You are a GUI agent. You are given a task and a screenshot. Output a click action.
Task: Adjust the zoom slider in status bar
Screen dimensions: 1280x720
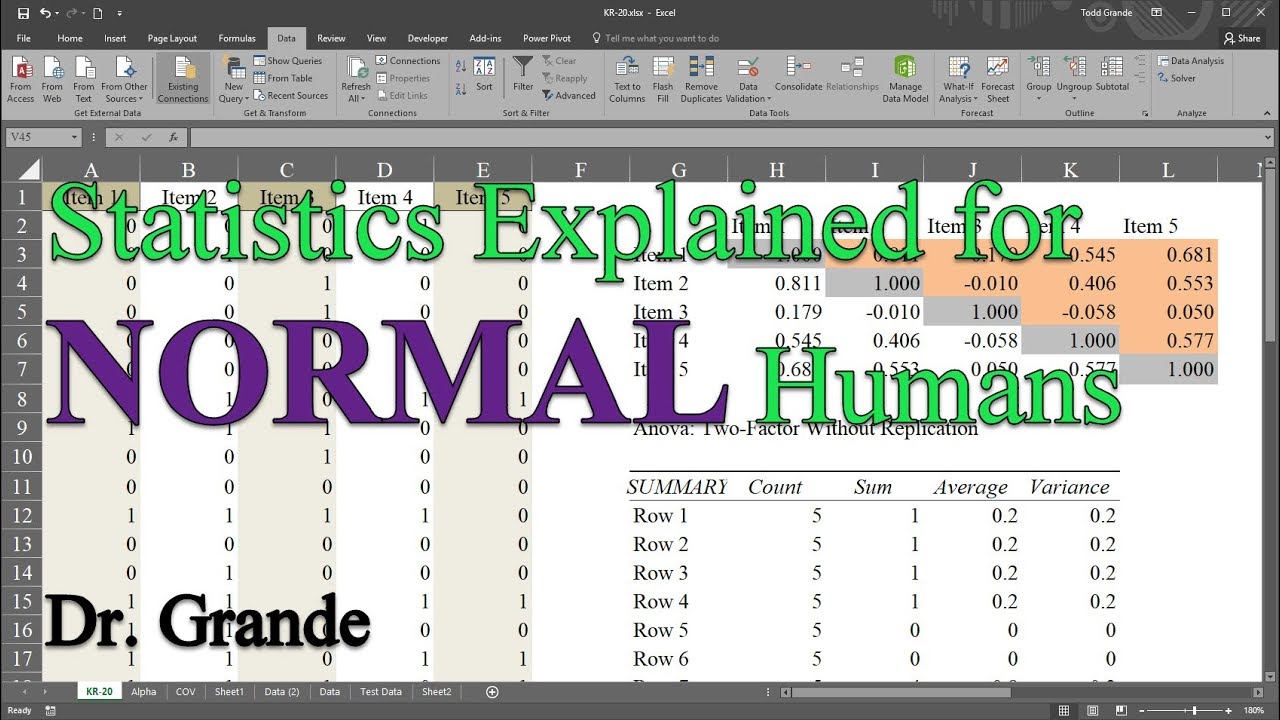tap(1195, 710)
